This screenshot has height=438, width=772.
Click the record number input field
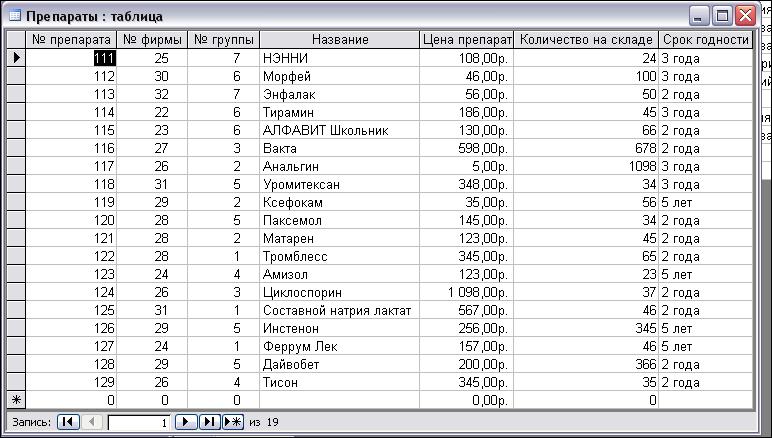tap(139, 422)
